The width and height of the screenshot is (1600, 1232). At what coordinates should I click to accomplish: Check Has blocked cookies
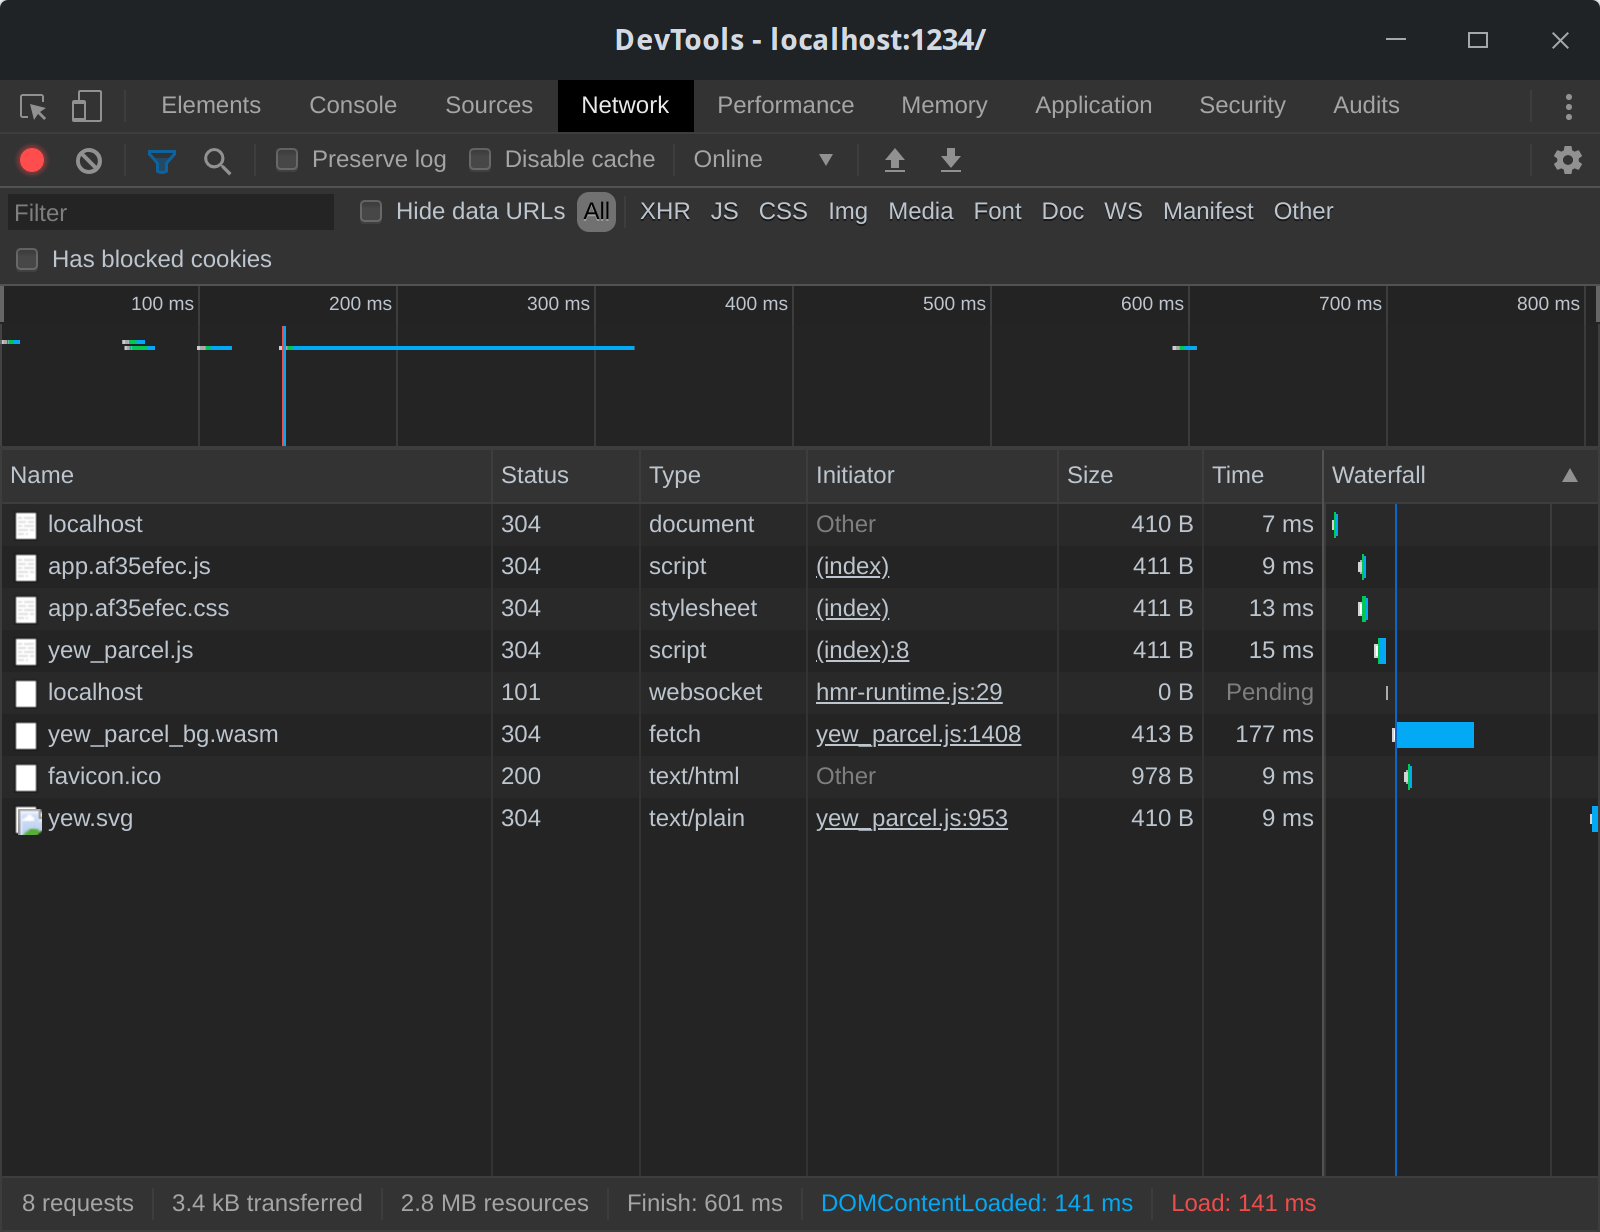coord(27,259)
